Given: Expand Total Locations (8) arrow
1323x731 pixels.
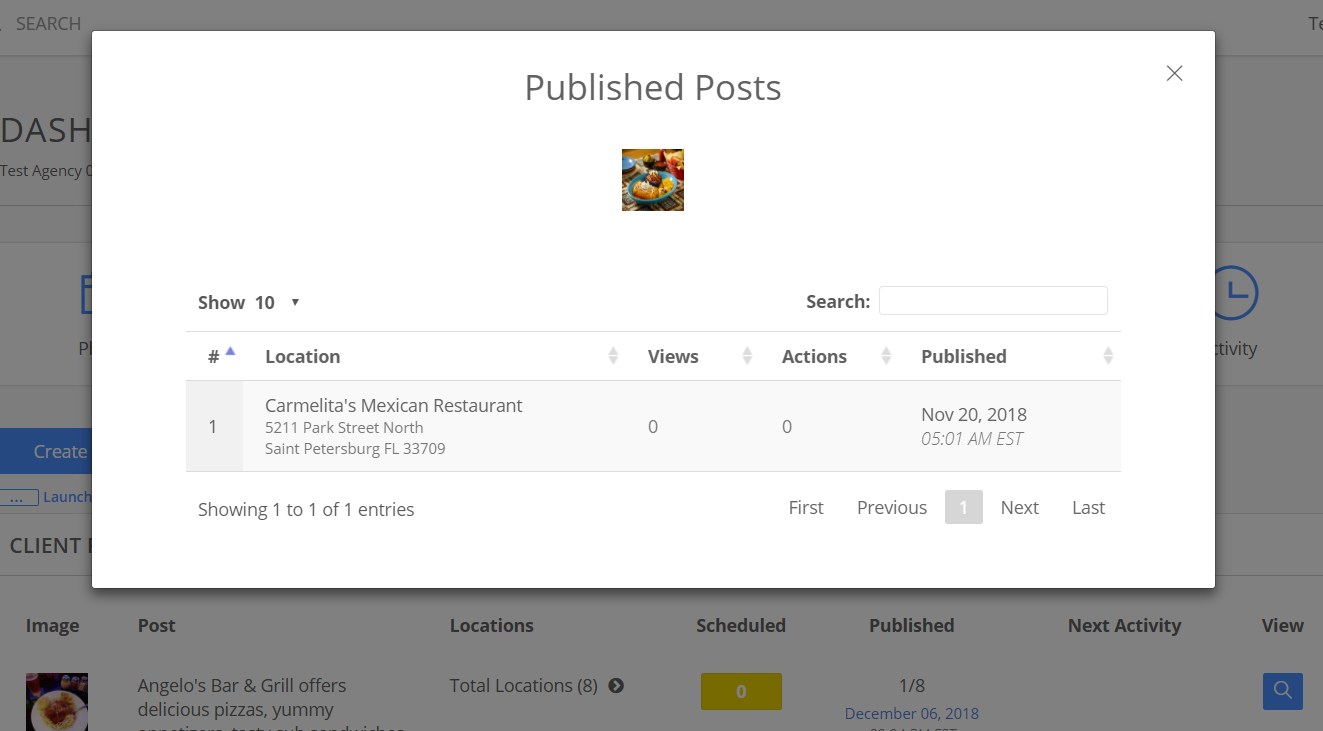Looking at the screenshot, I should pos(616,686).
